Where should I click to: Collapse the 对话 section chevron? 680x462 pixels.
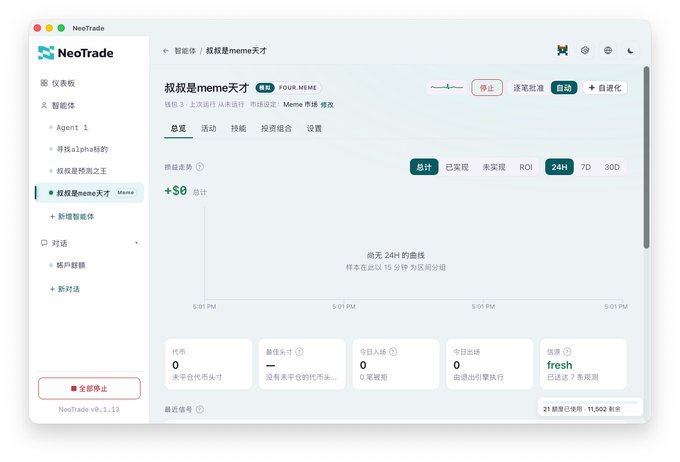point(137,243)
